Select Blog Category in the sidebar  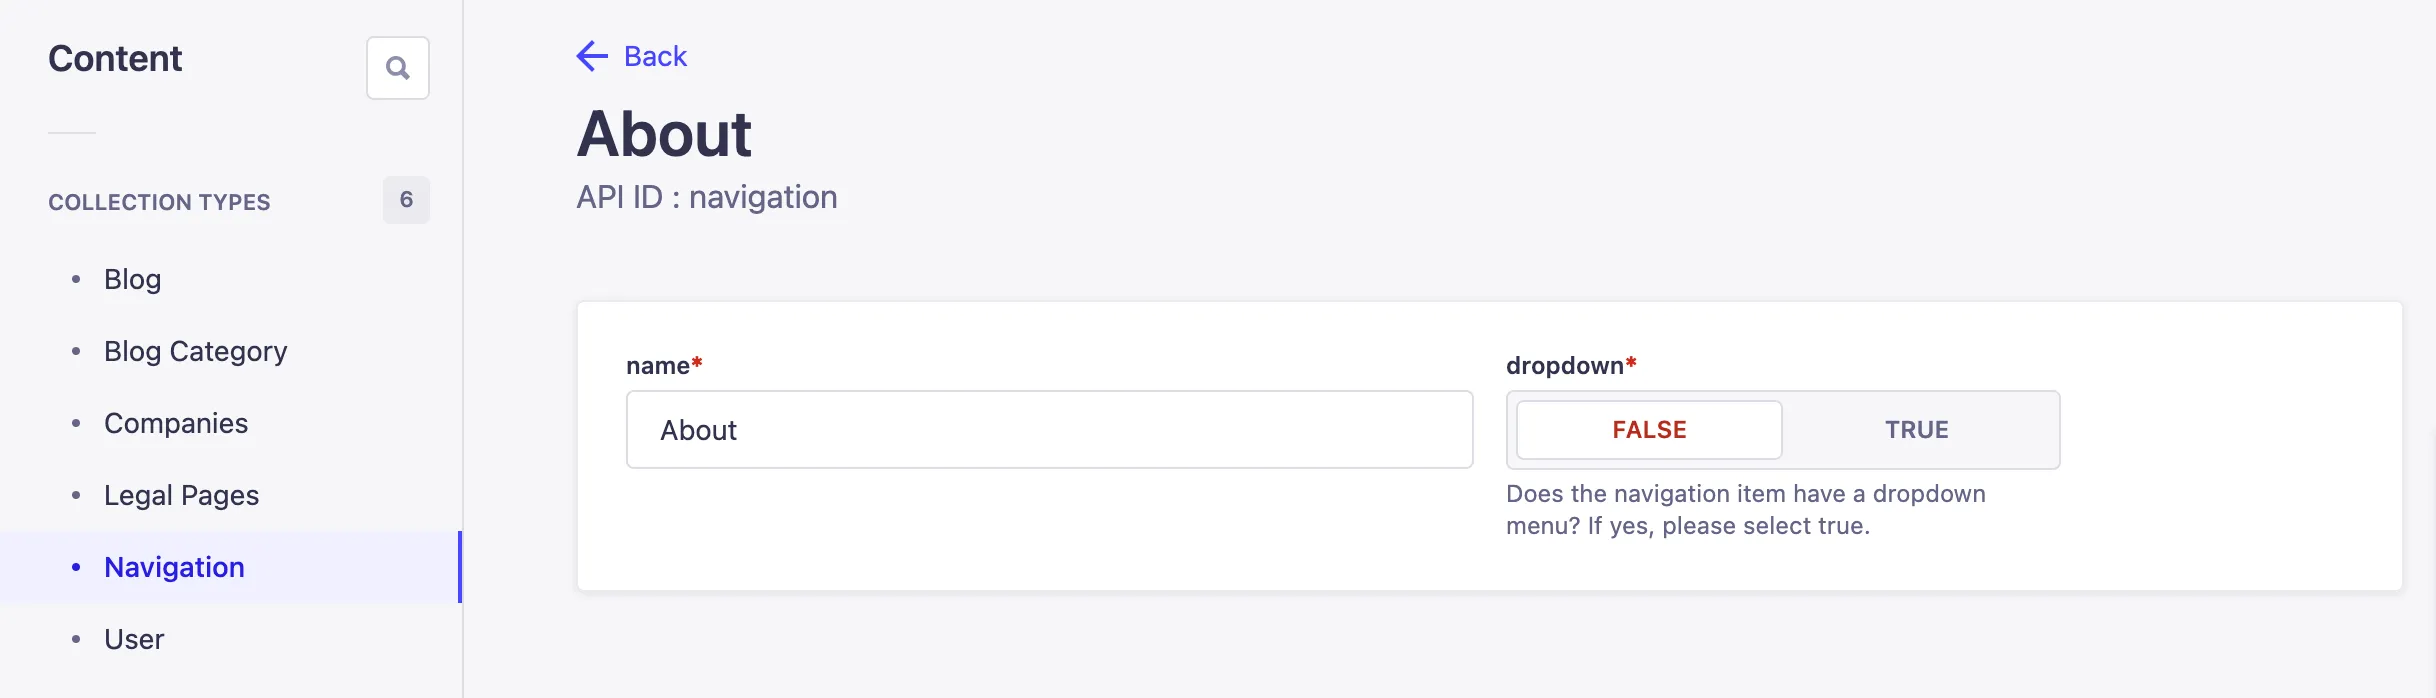click(195, 351)
